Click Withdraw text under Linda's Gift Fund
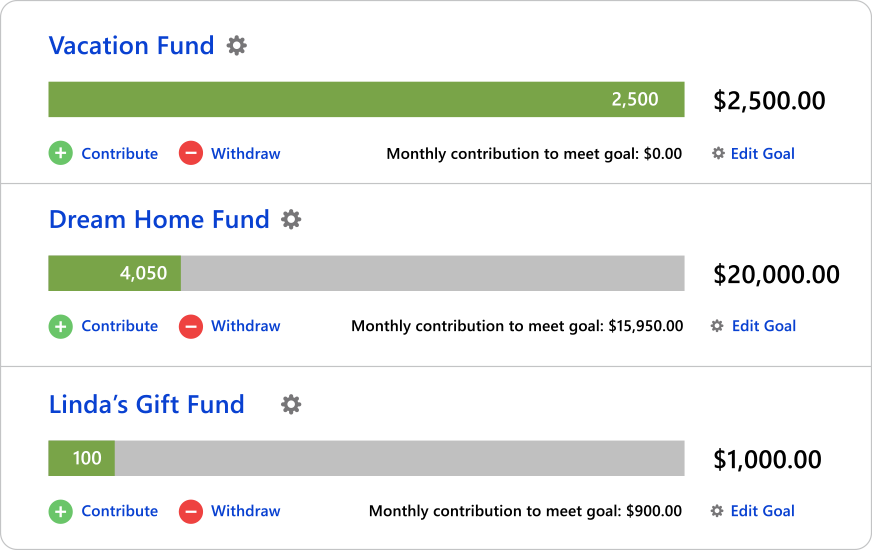This screenshot has width=873, height=550. (245, 511)
